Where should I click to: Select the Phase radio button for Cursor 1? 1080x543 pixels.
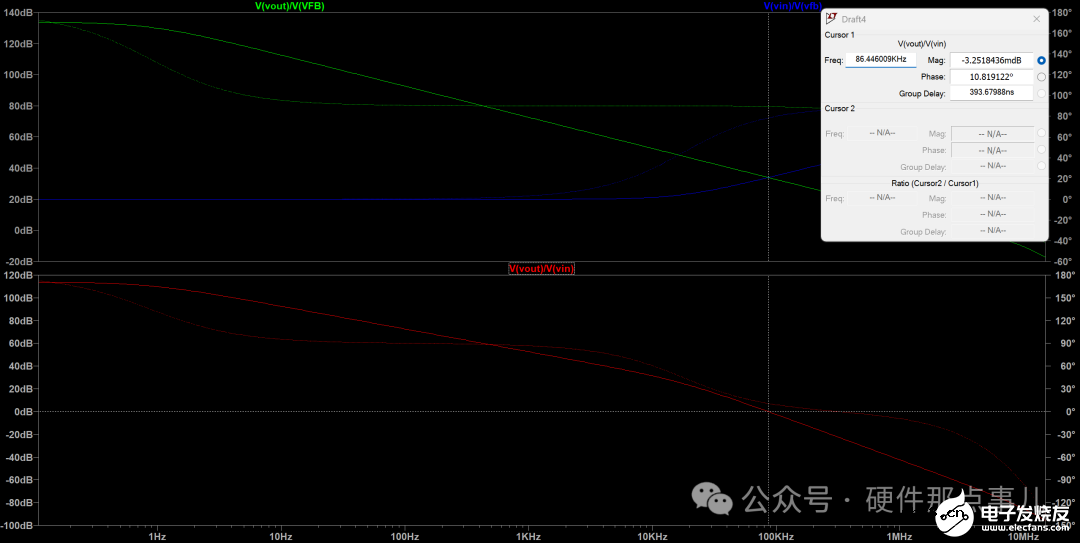[x=1041, y=76]
